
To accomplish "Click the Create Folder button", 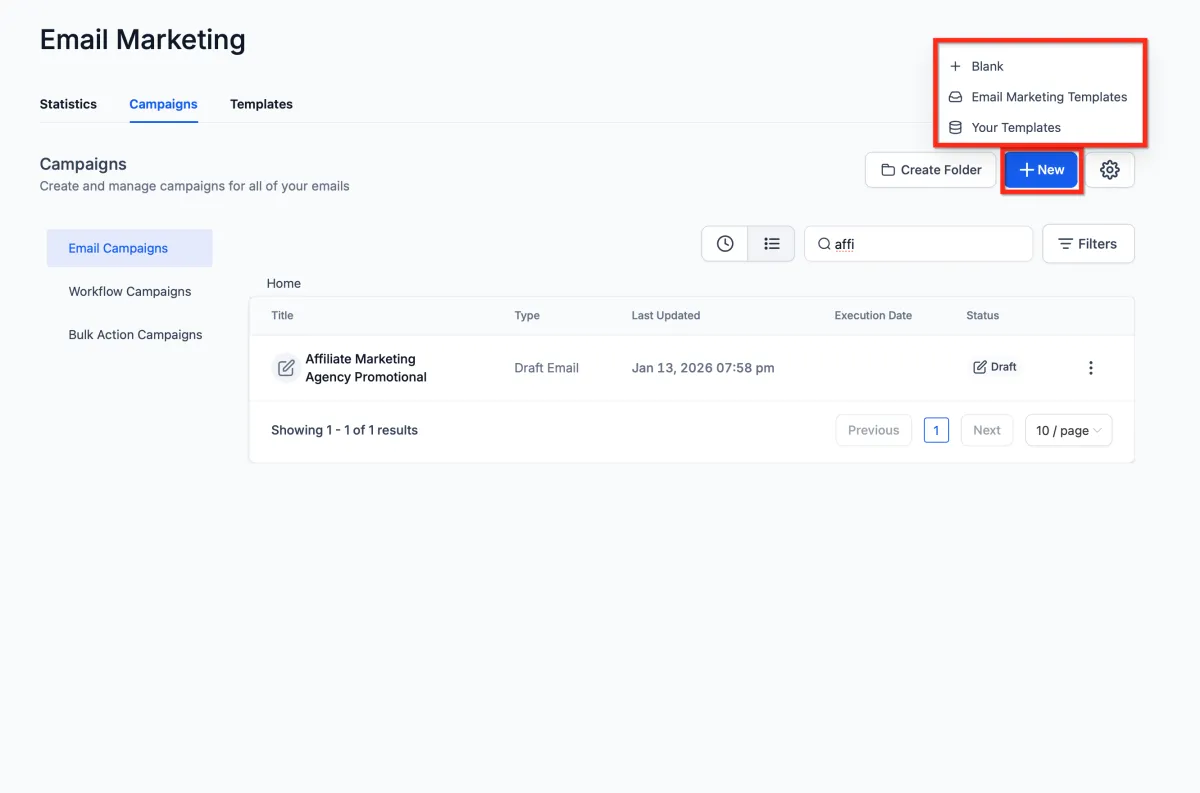I will click(x=931, y=170).
